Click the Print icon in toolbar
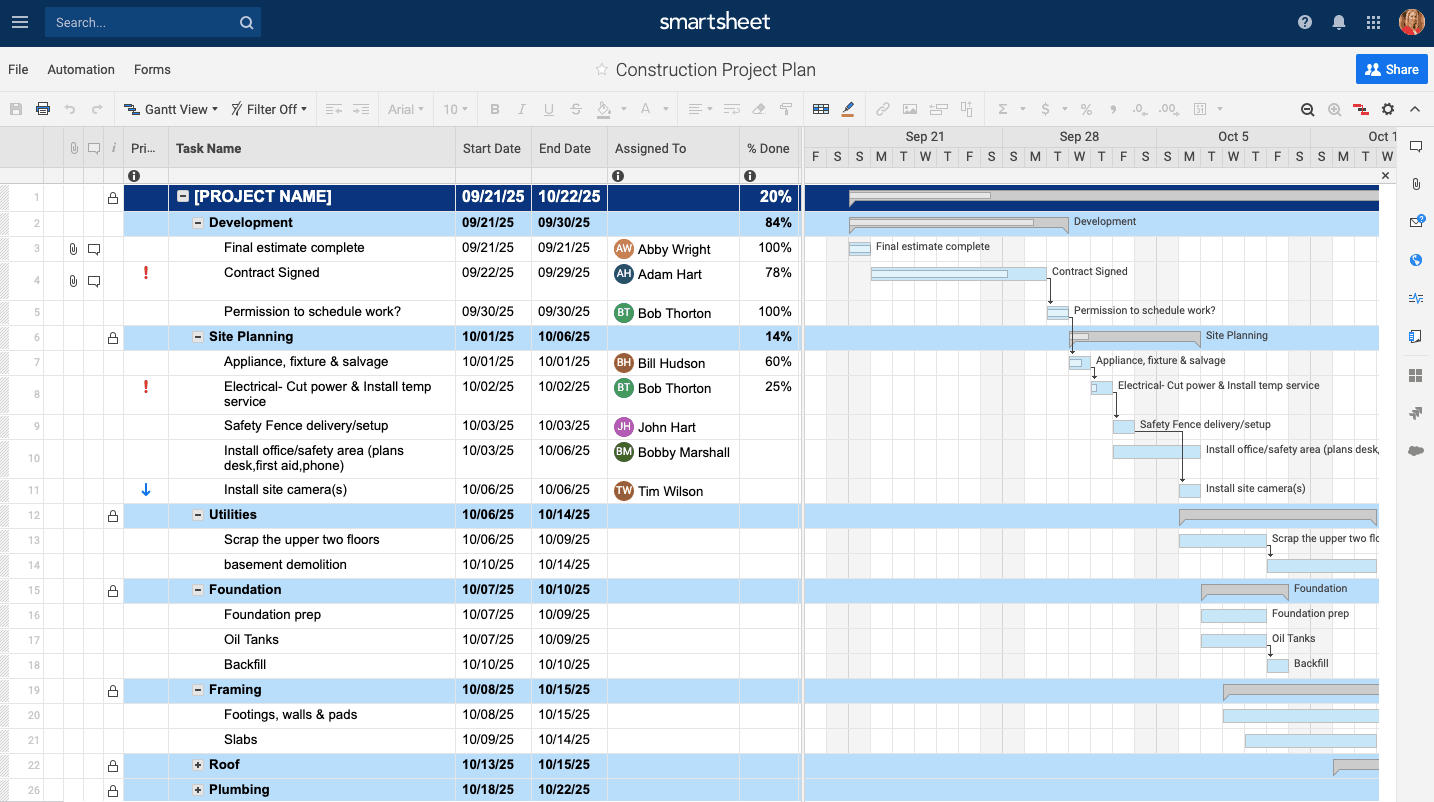 pyautogui.click(x=43, y=109)
